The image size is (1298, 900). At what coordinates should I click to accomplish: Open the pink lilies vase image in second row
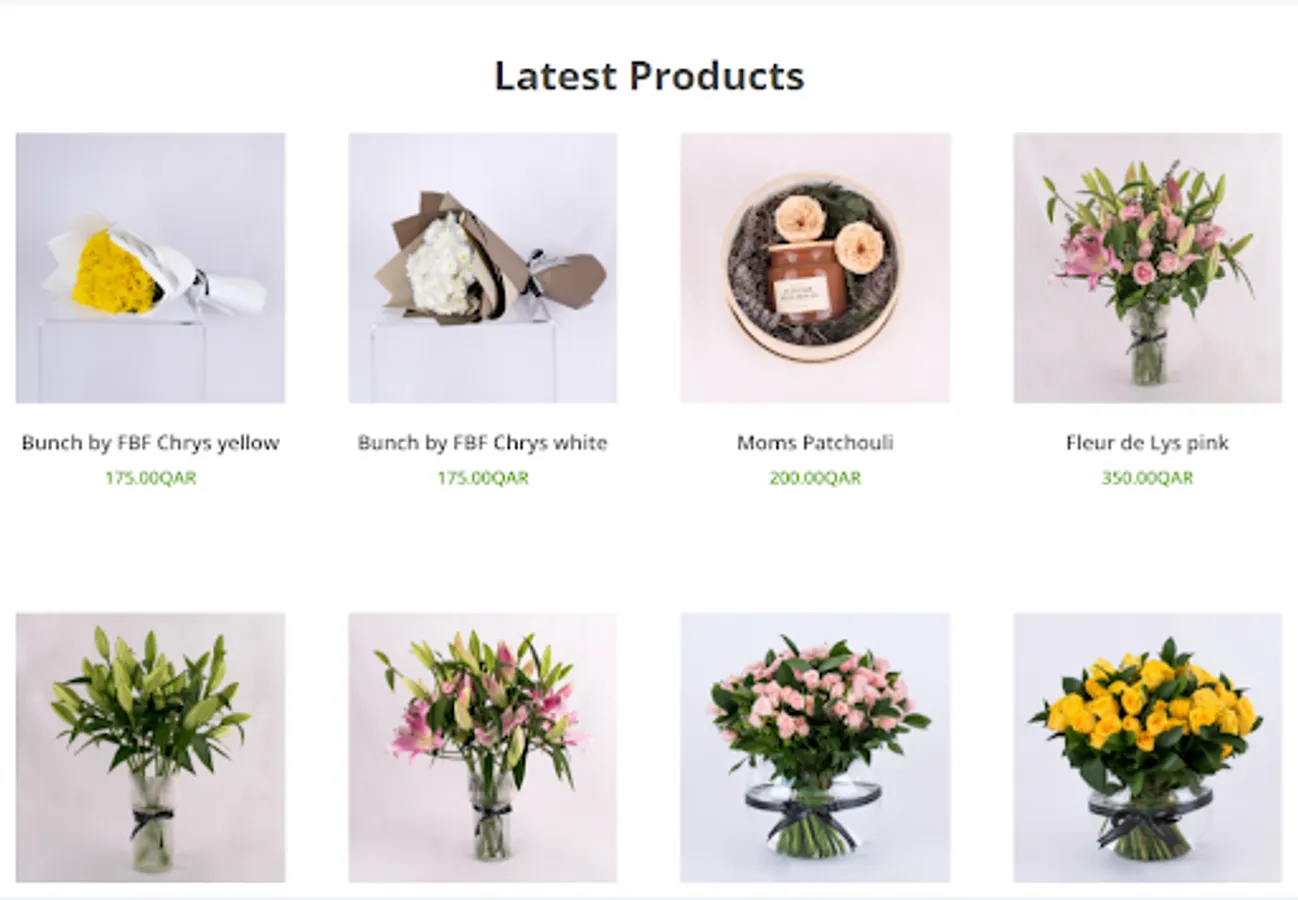(483, 748)
